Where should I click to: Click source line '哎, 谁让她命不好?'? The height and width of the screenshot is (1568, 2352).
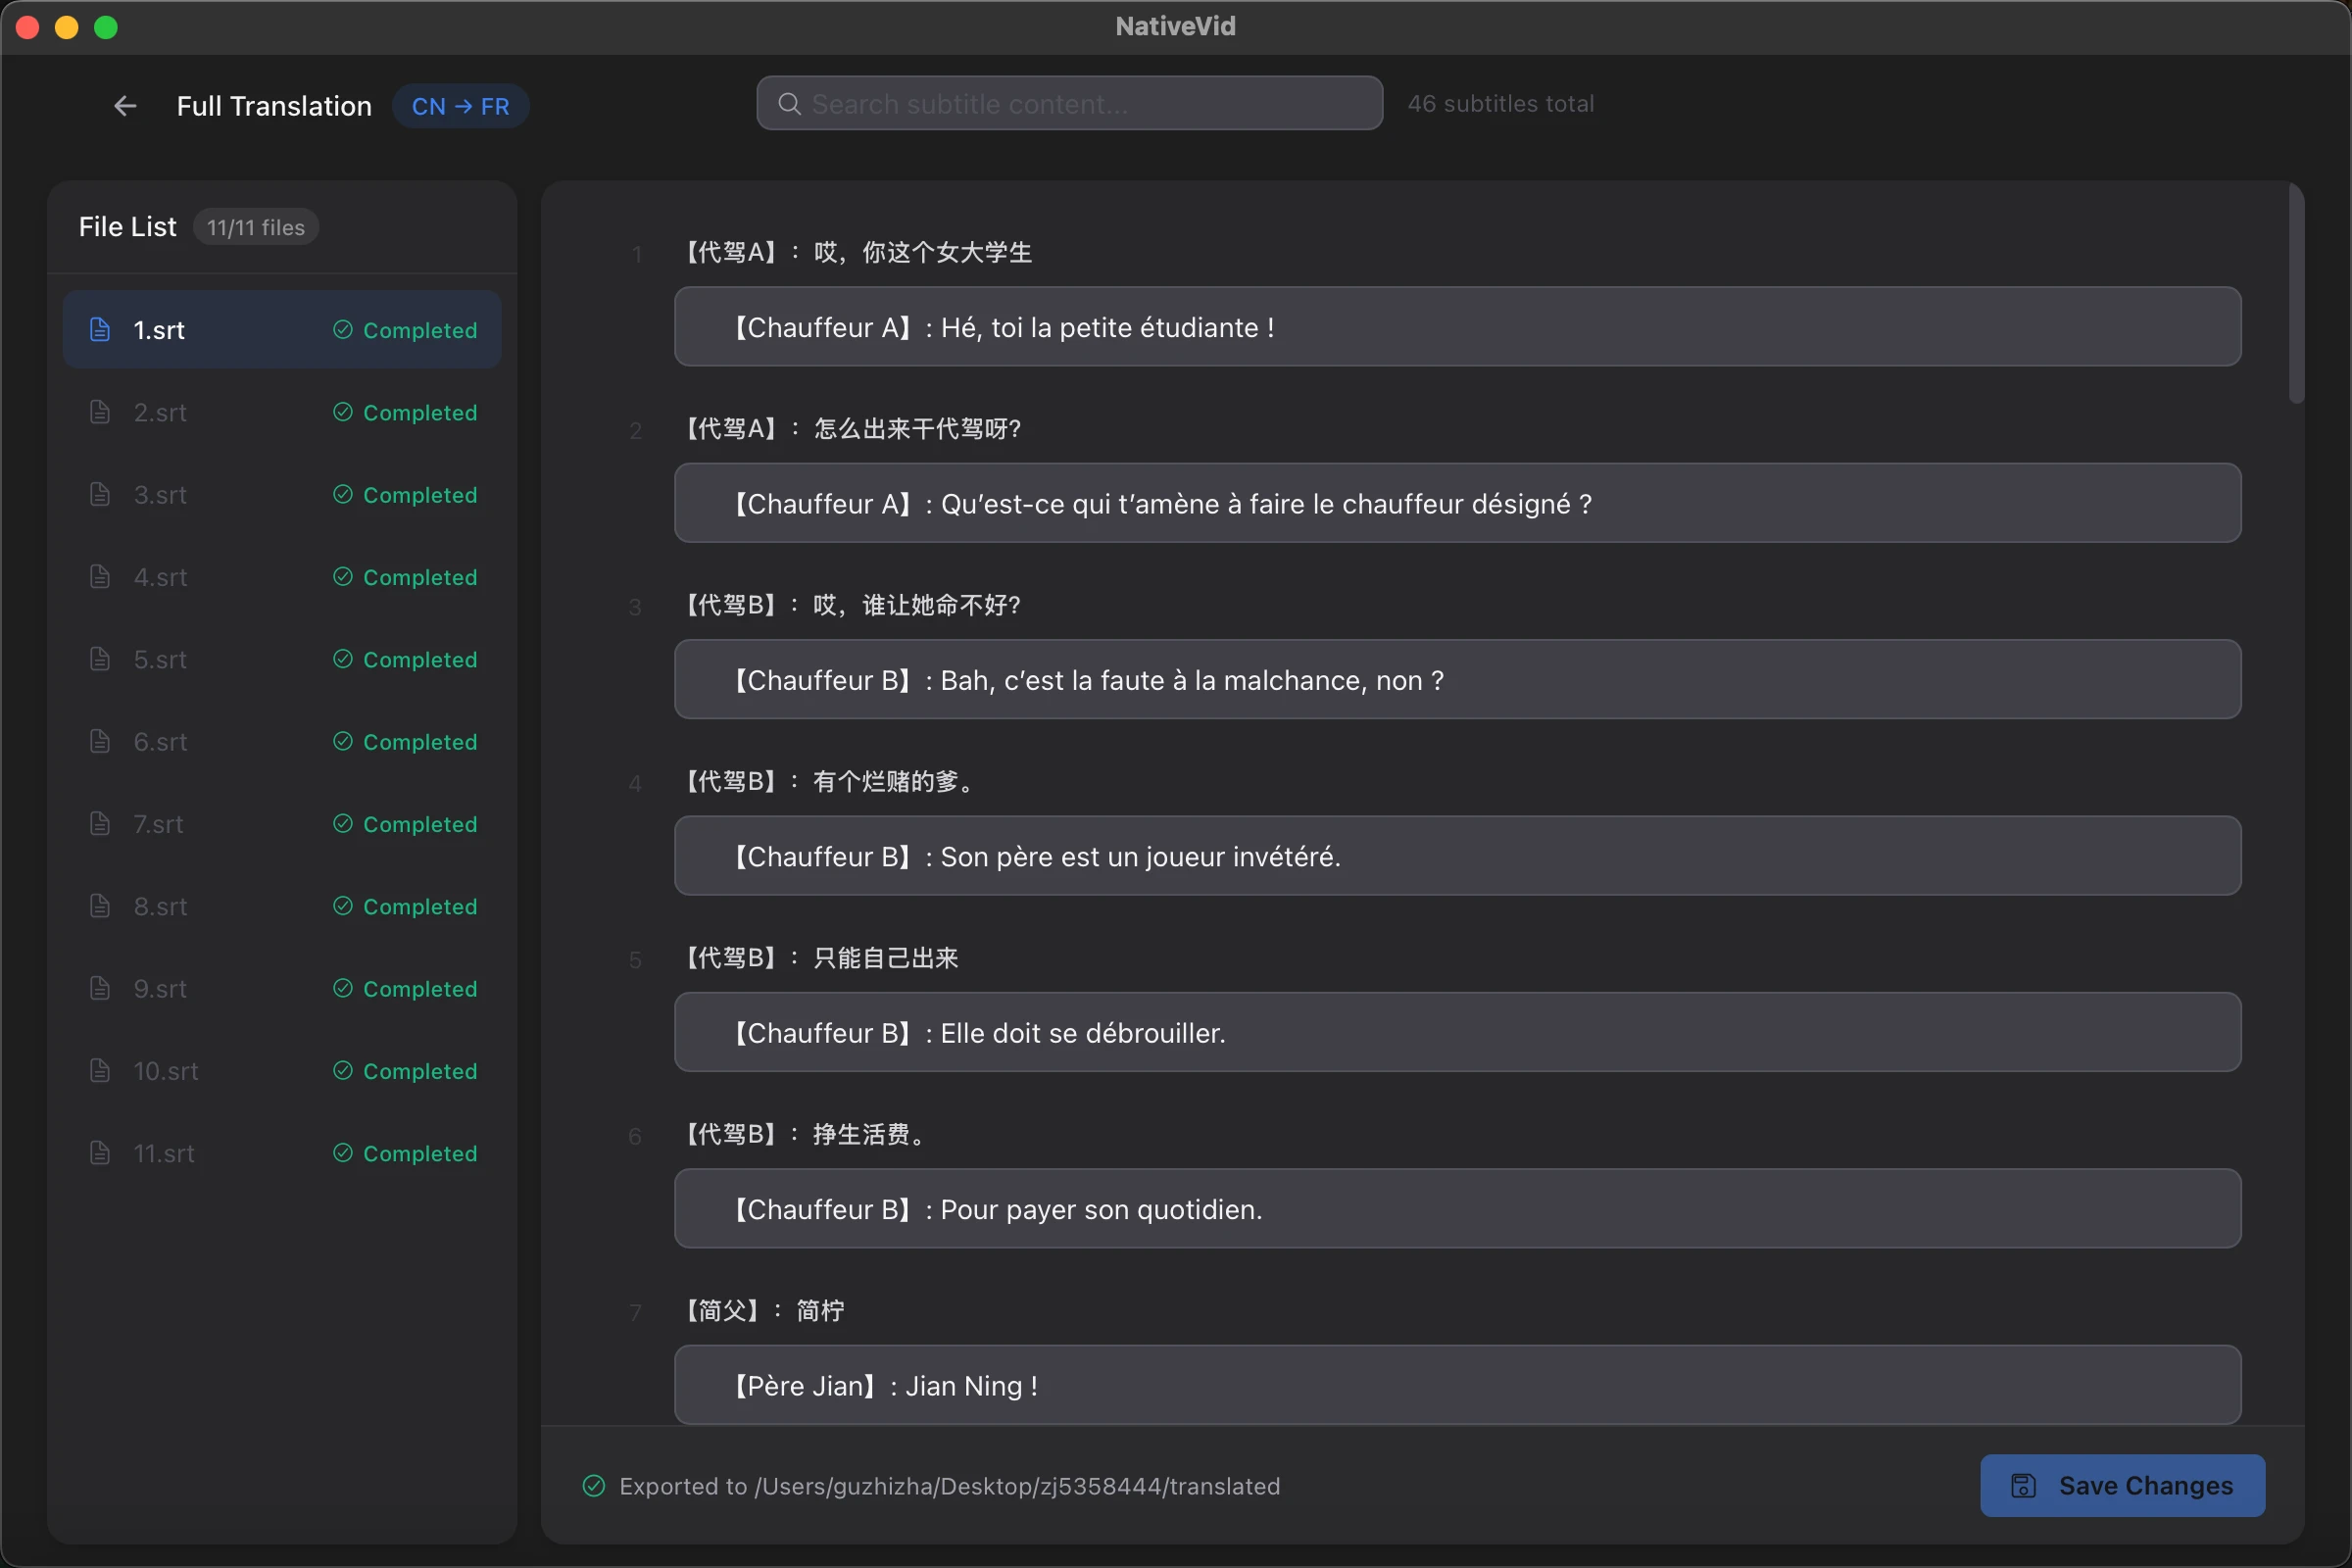[x=853, y=605]
